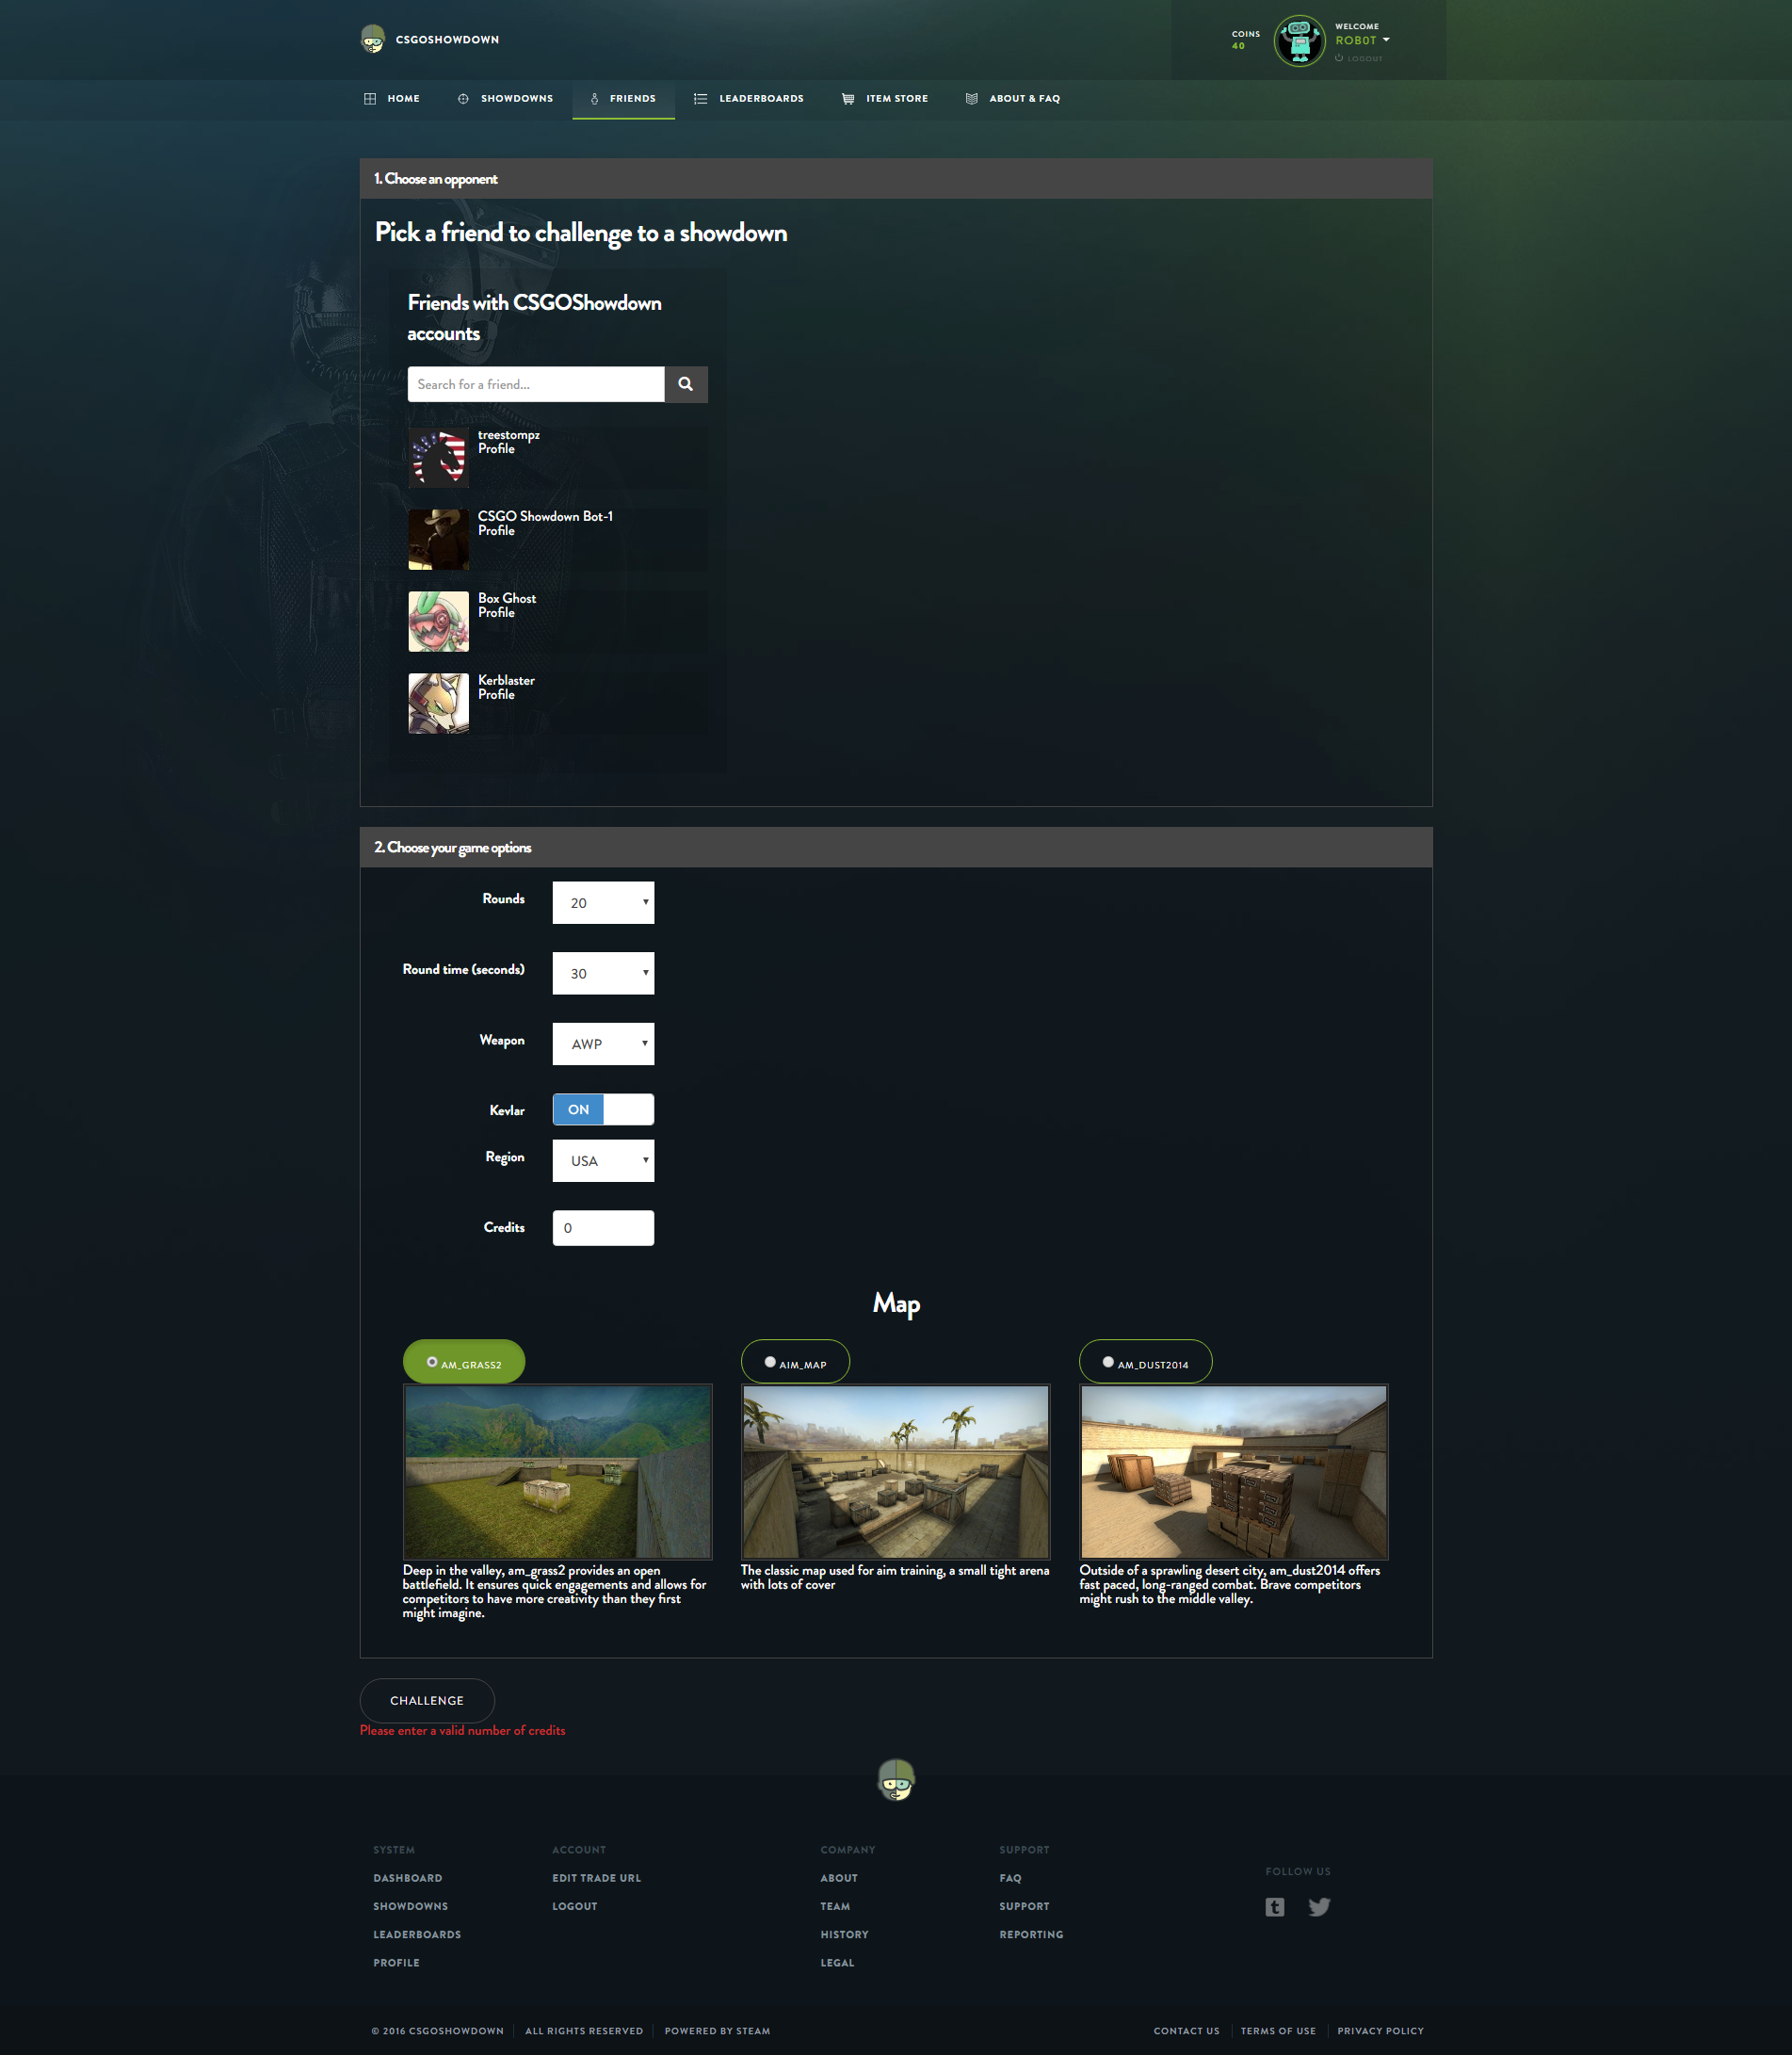
Task: Click the Home grid icon
Action: tap(370, 99)
